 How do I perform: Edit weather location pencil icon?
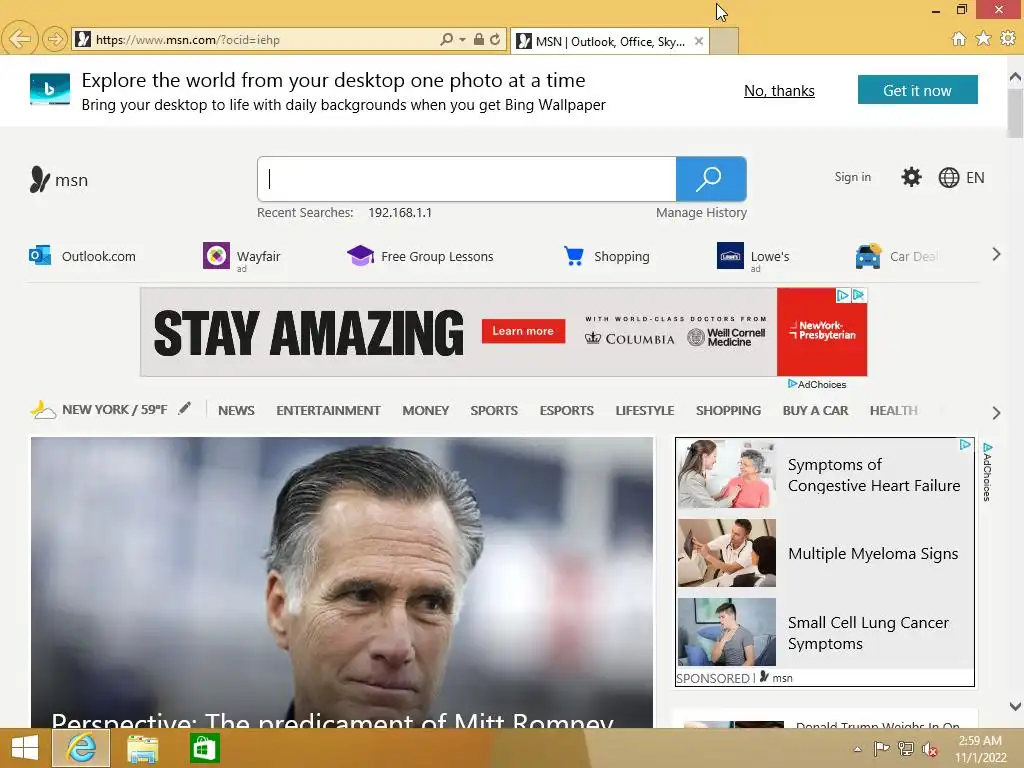[185, 408]
